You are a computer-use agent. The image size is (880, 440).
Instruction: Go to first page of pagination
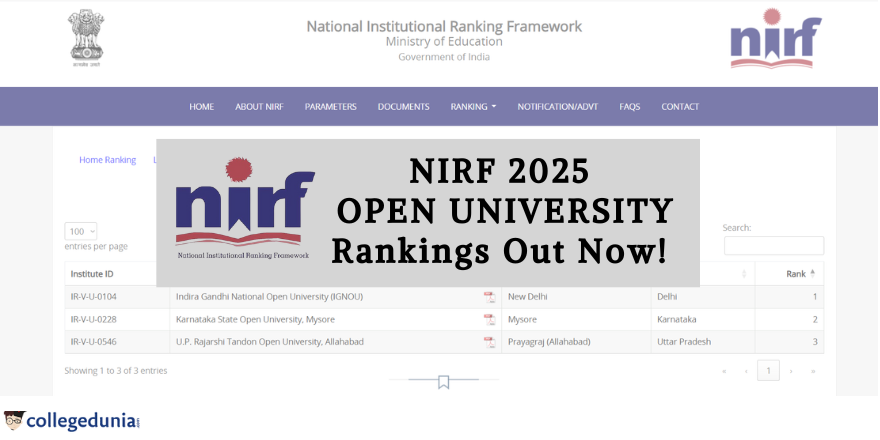click(724, 371)
